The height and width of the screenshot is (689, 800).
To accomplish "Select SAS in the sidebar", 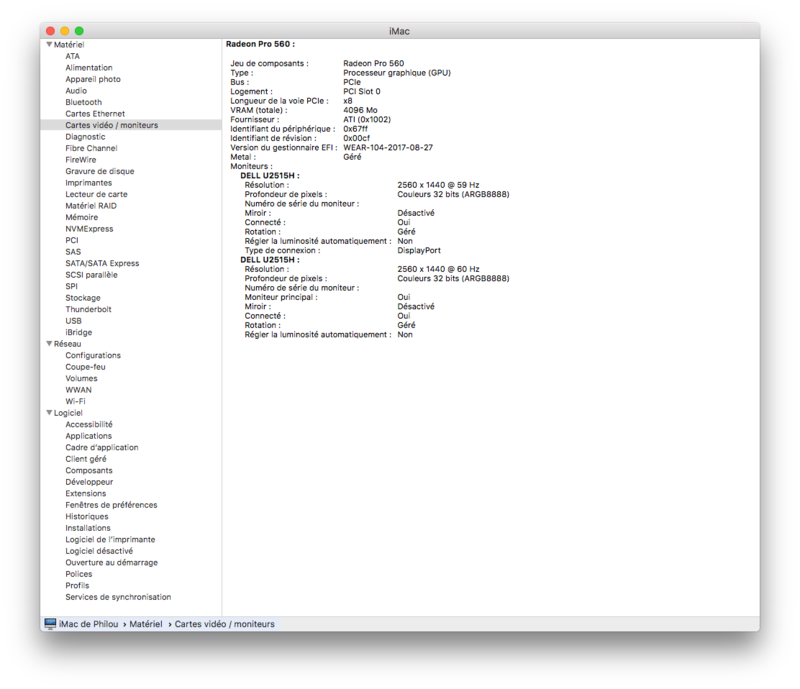I will pos(73,252).
